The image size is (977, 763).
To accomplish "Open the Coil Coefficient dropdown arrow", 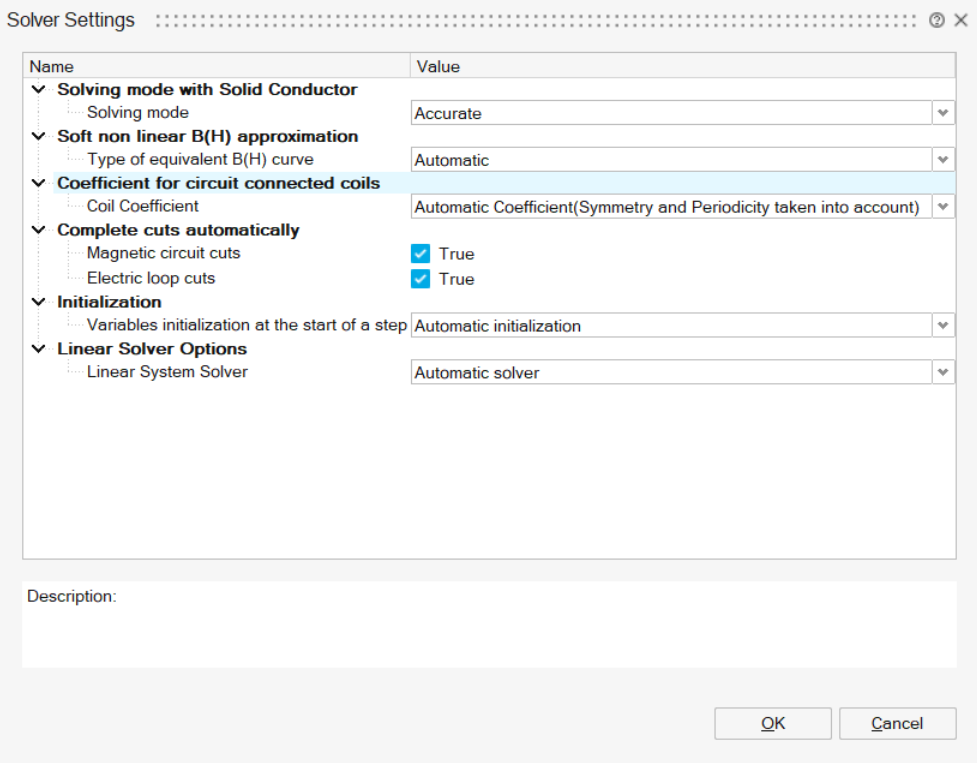I will pyautogui.click(x=943, y=207).
